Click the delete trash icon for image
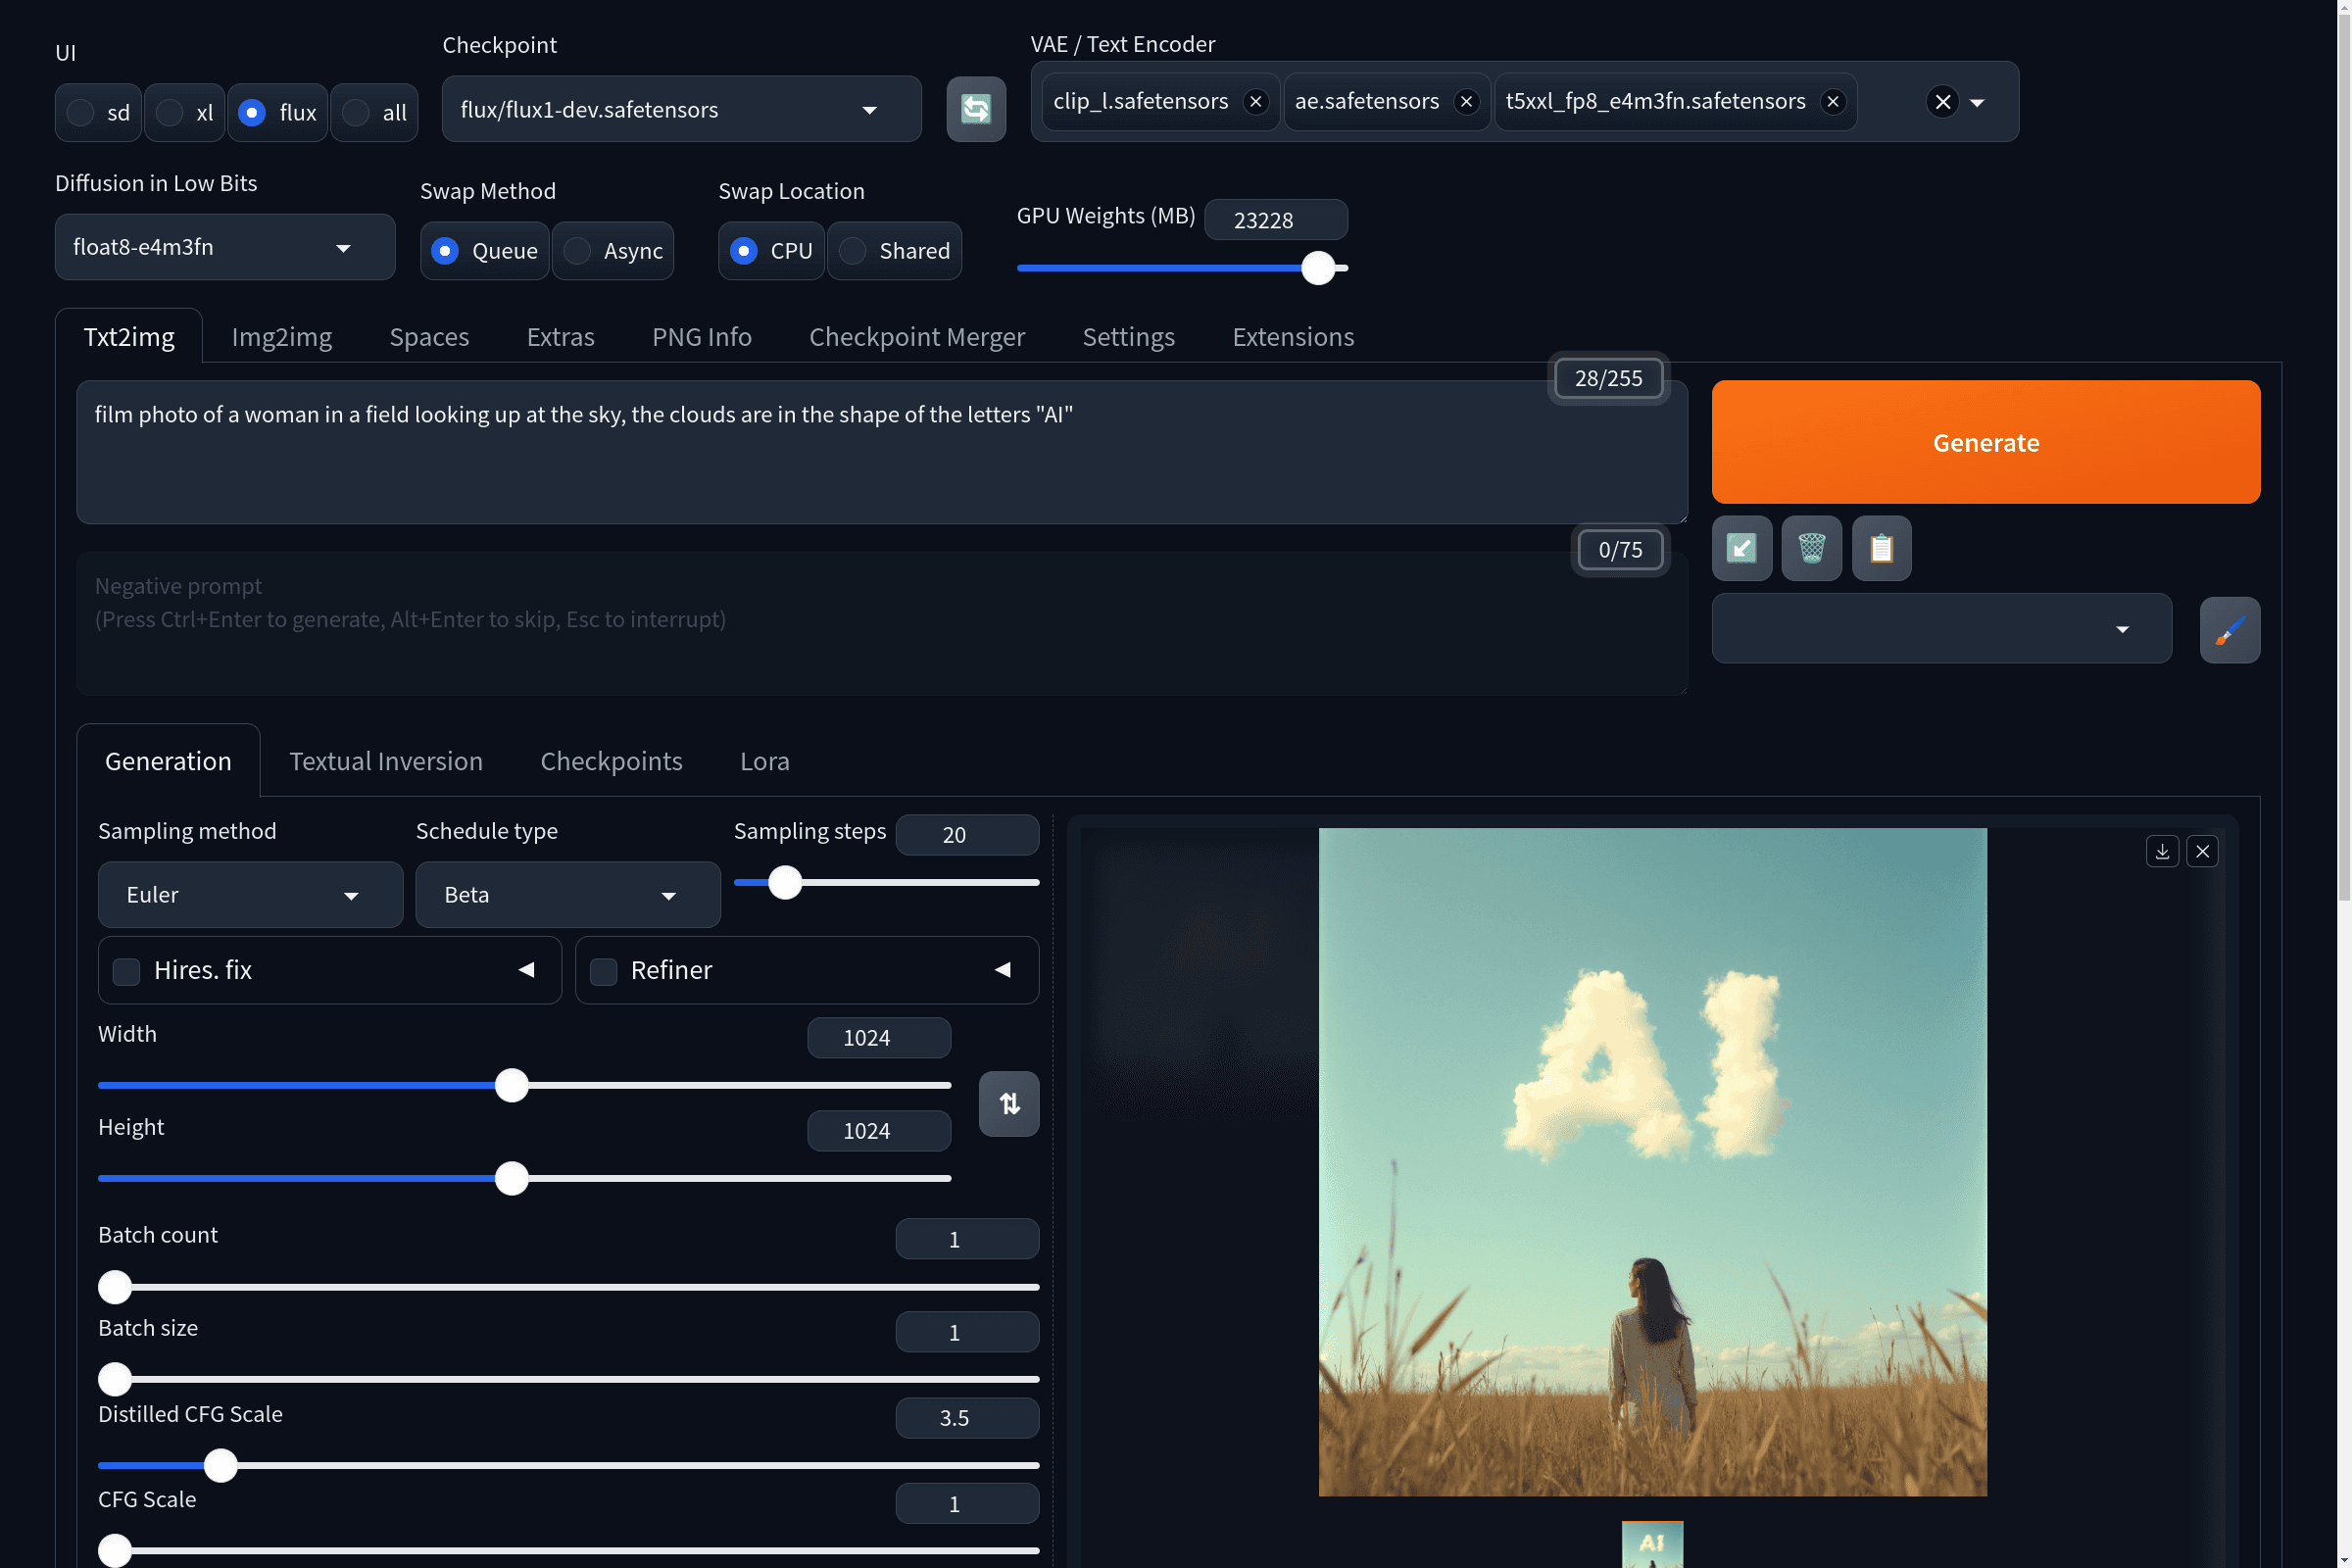The image size is (2352, 1568). (x=1811, y=548)
